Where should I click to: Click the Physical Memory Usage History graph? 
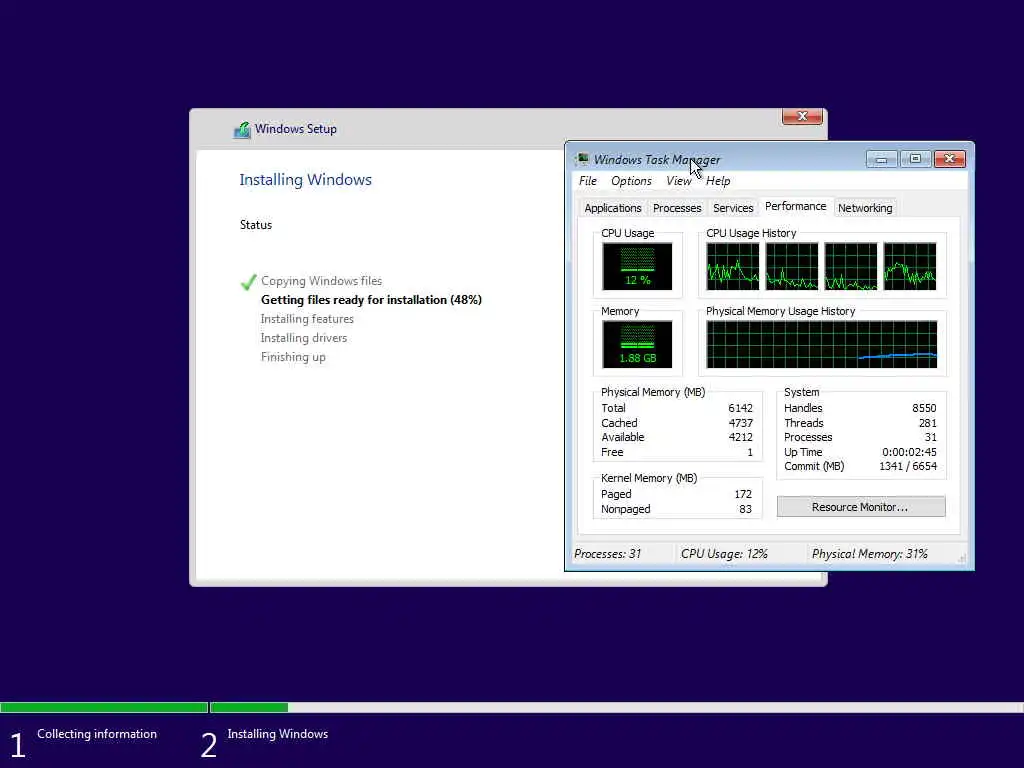[x=822, y=344]
